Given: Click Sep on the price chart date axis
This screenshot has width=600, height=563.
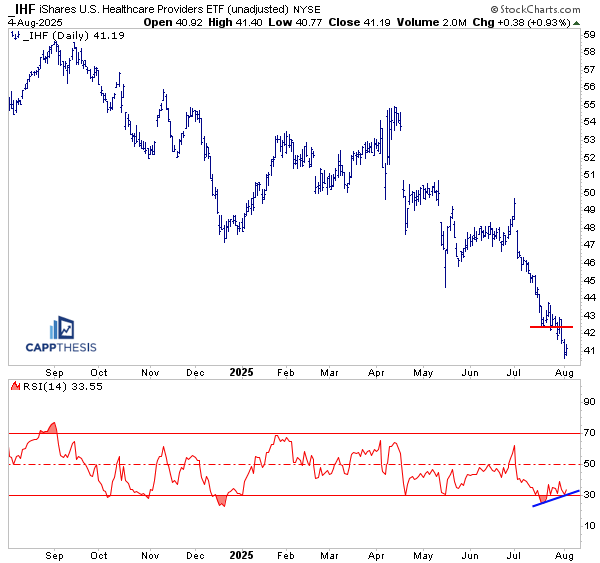Looking at the screenshot, I should 54,373.
